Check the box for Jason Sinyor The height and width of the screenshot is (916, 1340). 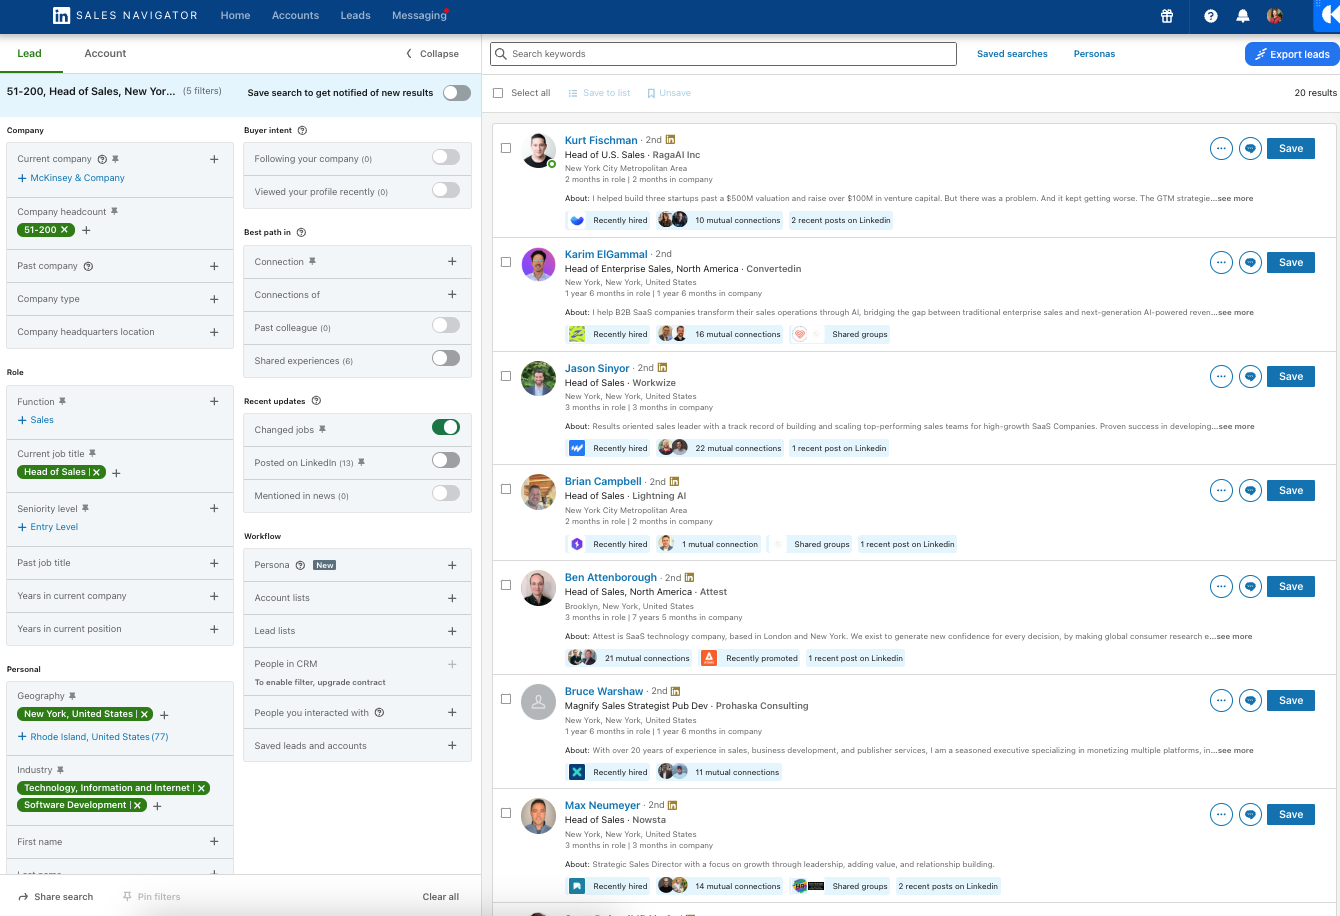pyautogui.click(x=506, y=376)
